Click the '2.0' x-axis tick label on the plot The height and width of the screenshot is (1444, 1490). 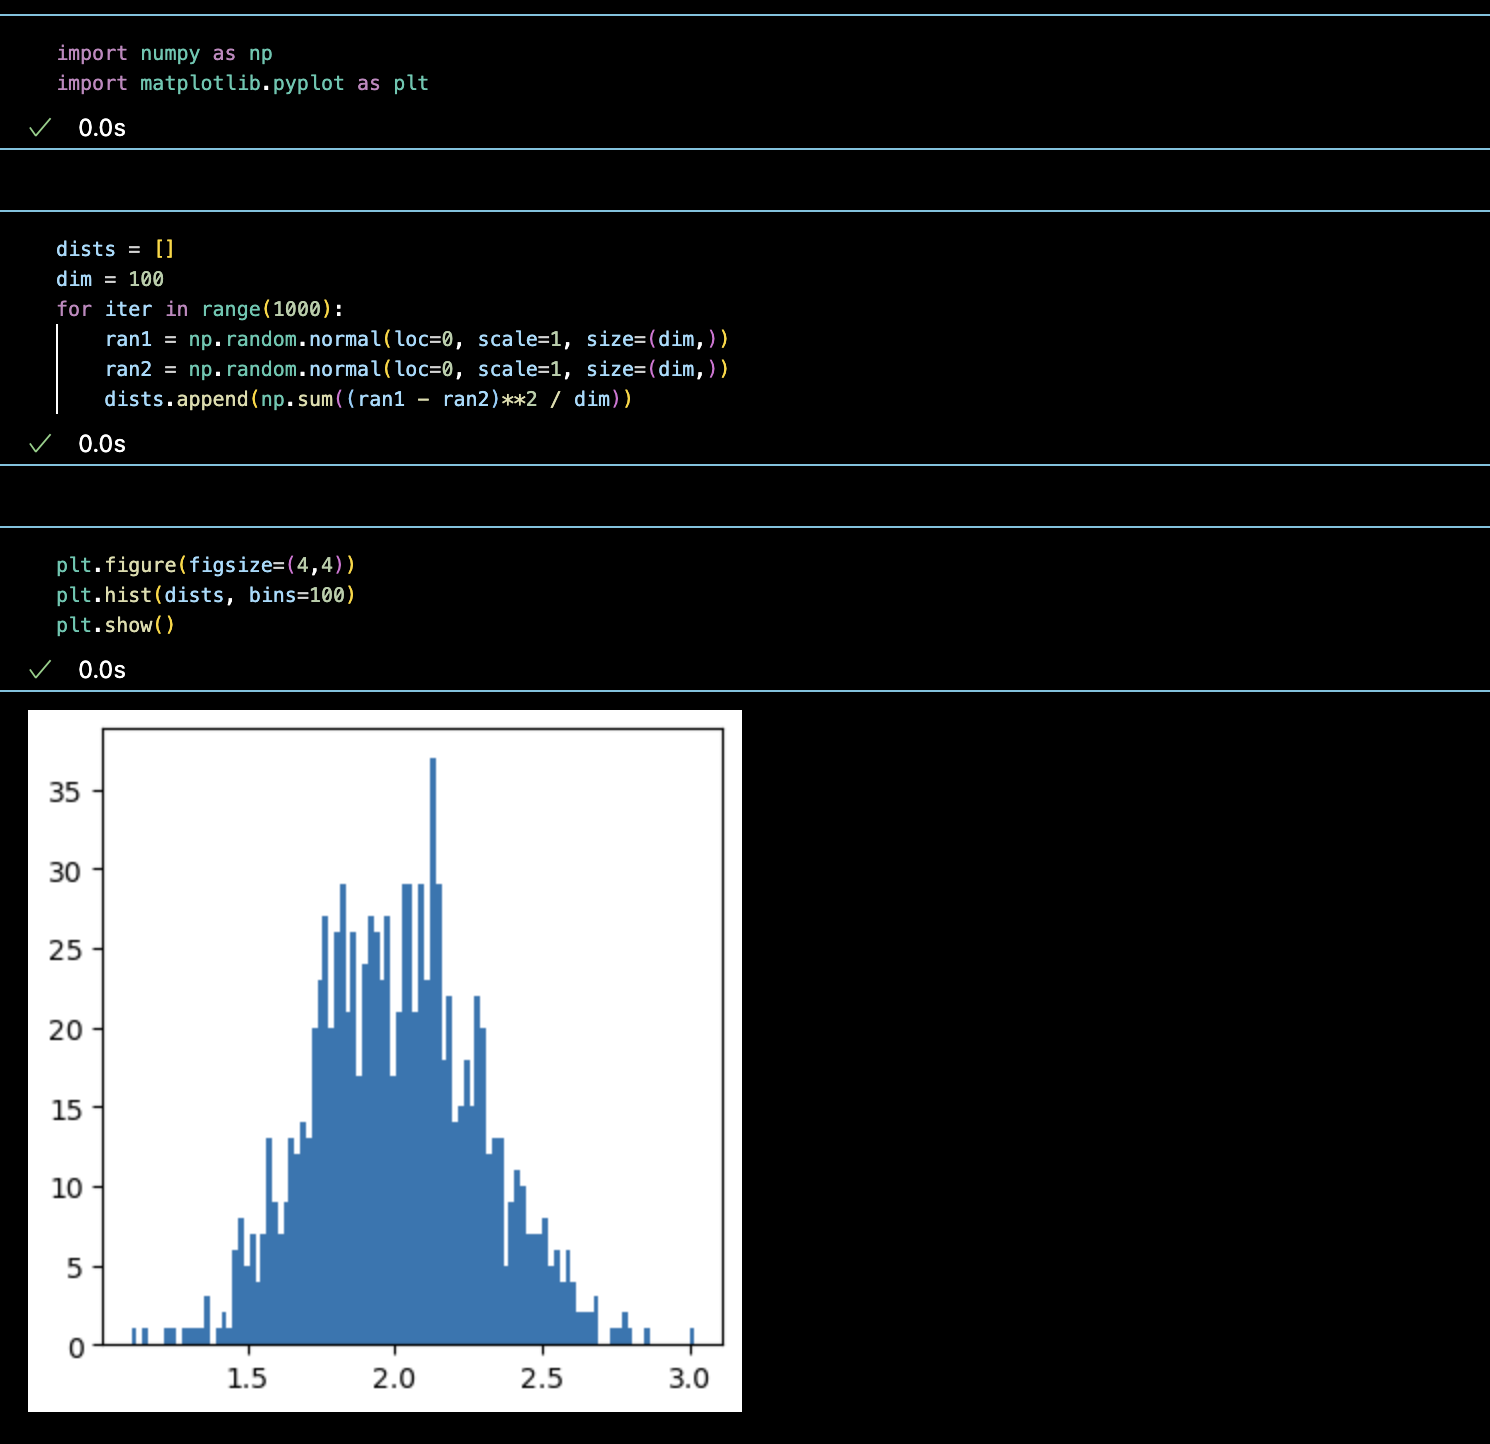pos(394,1379)
